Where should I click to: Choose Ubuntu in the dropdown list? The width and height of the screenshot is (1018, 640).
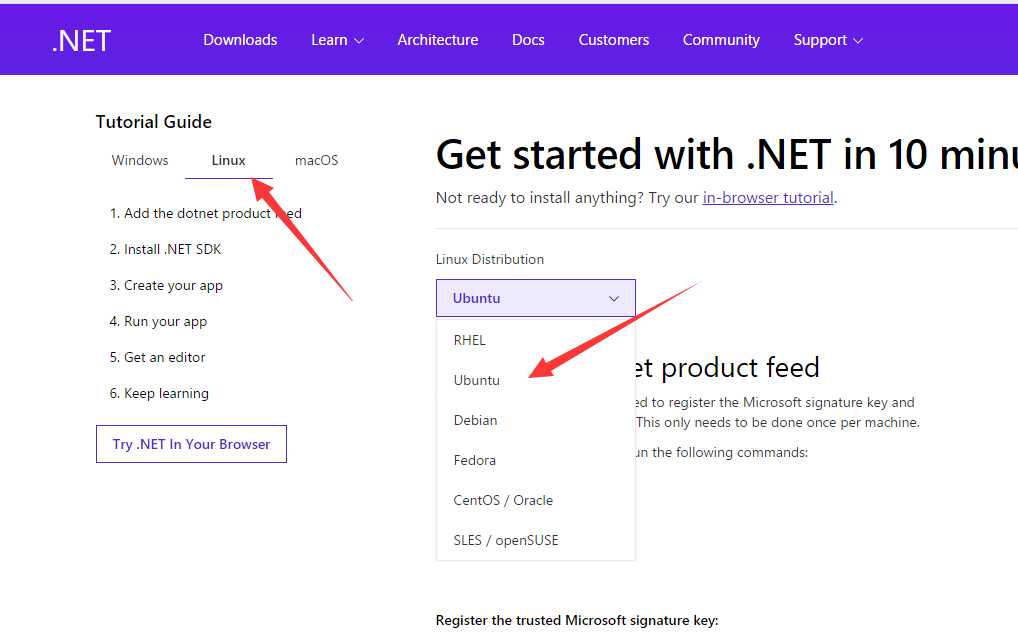coord(536,380)
